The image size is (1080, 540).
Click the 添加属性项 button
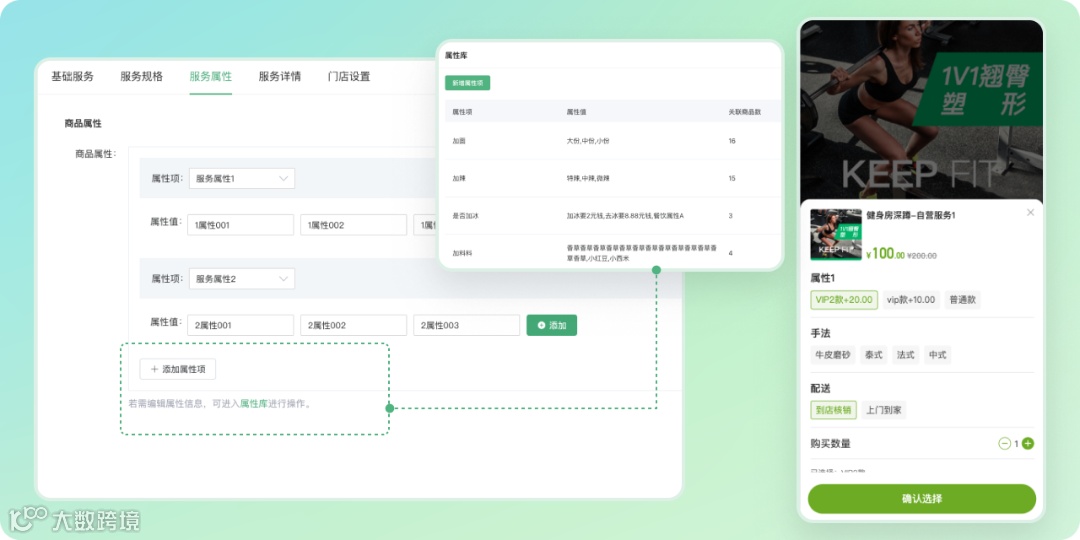pyautogui.click(x=178, y=369)
